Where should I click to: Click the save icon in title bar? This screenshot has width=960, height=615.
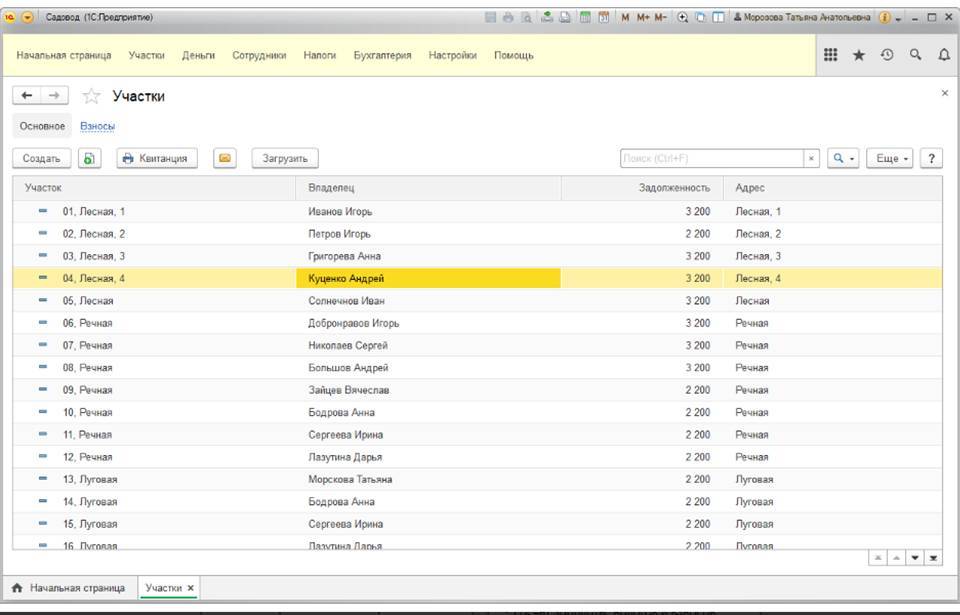490,18
